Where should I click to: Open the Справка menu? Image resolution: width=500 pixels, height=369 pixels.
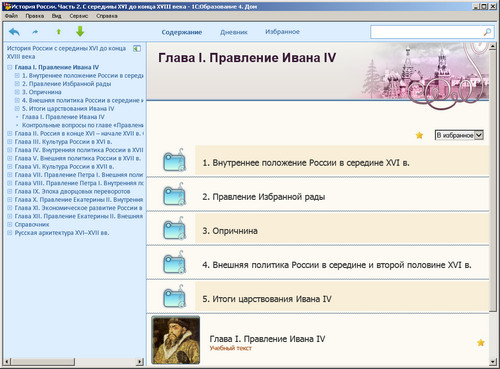pos(107,16)
